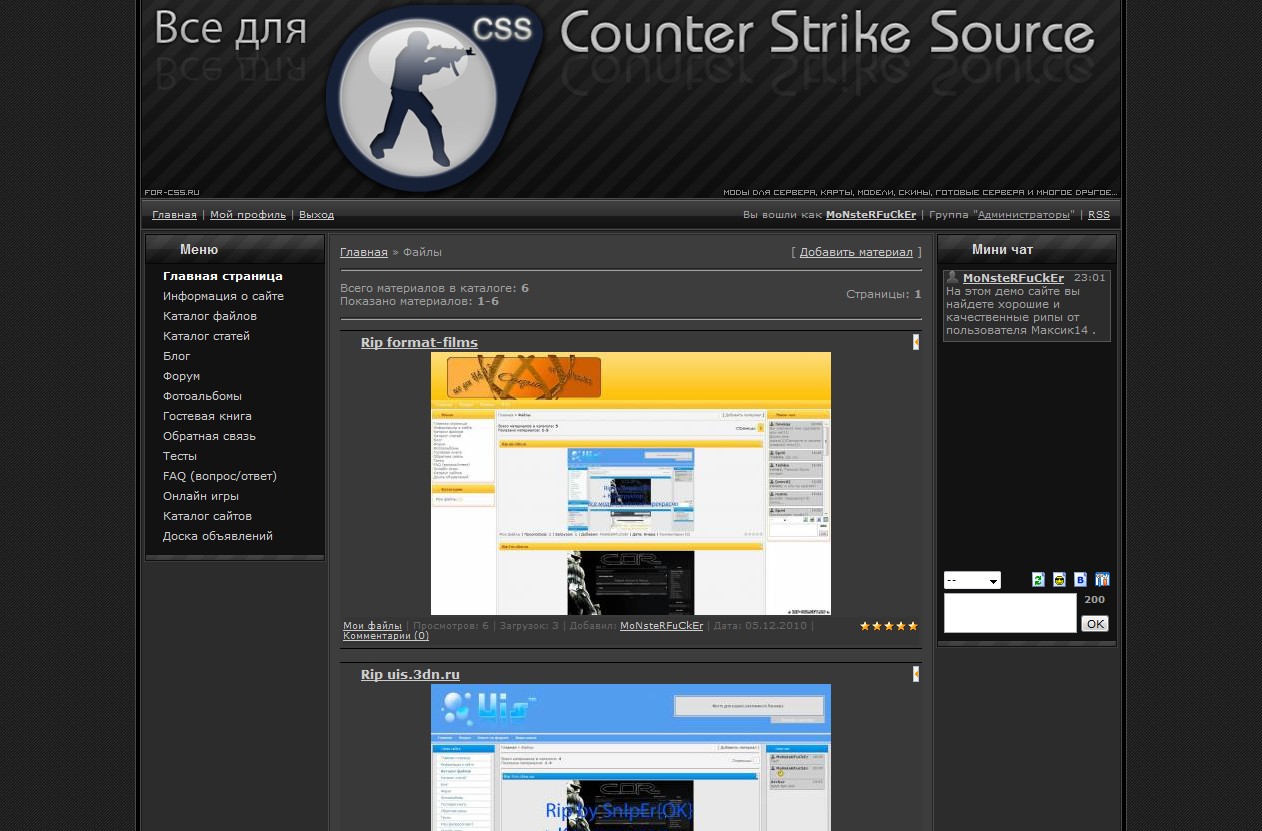Open the Rip format-films screenshot thumbnail
Viewport: 1262px width, 831px height.
coord(630,483)
